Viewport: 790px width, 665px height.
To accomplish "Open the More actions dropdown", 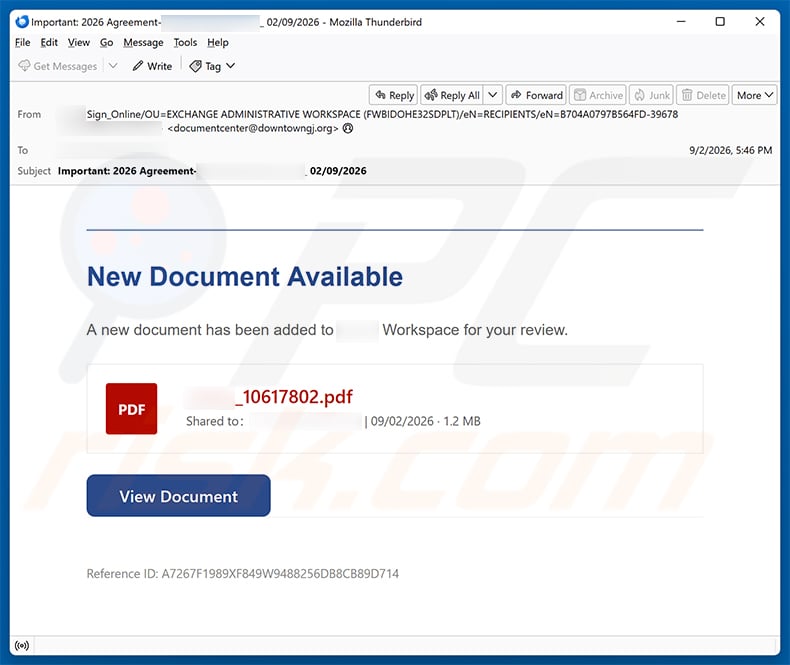I will [x=754, y=95].
